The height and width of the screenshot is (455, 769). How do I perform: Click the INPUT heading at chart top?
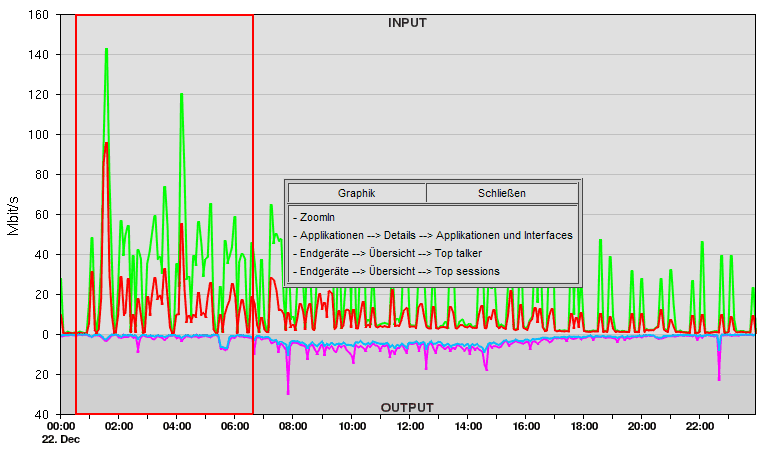coord(407,23)
